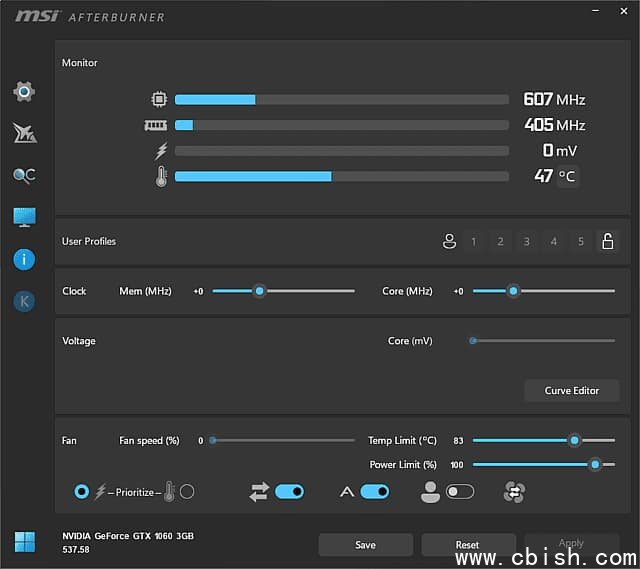Viewport: 640px width, 569px height.
Task: Click the GPU core clock chip icon
Action: point(159,99)
